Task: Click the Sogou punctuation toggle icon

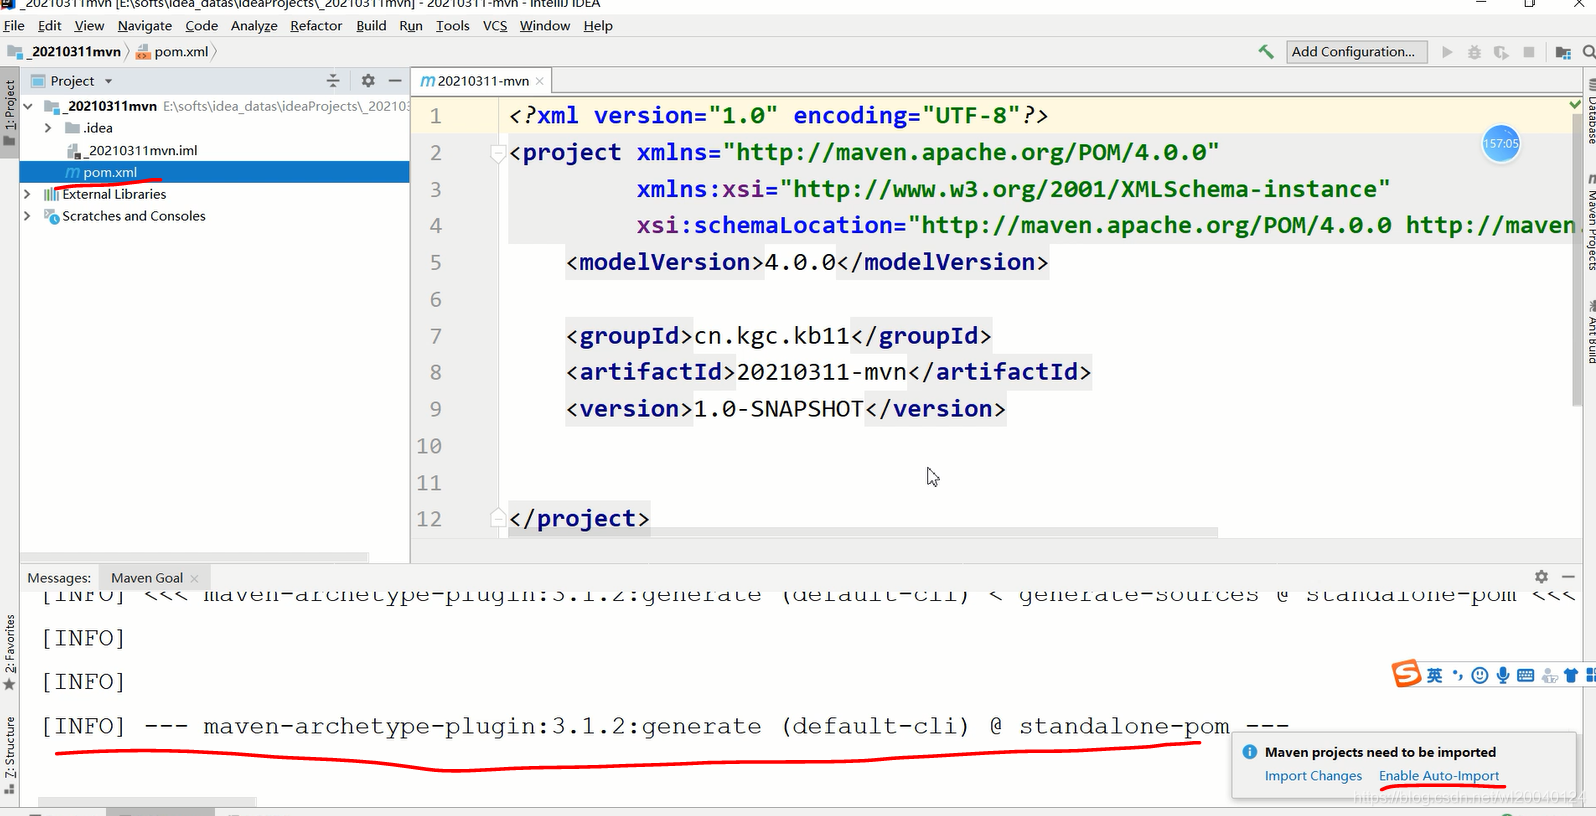Action: (1457, 676)
